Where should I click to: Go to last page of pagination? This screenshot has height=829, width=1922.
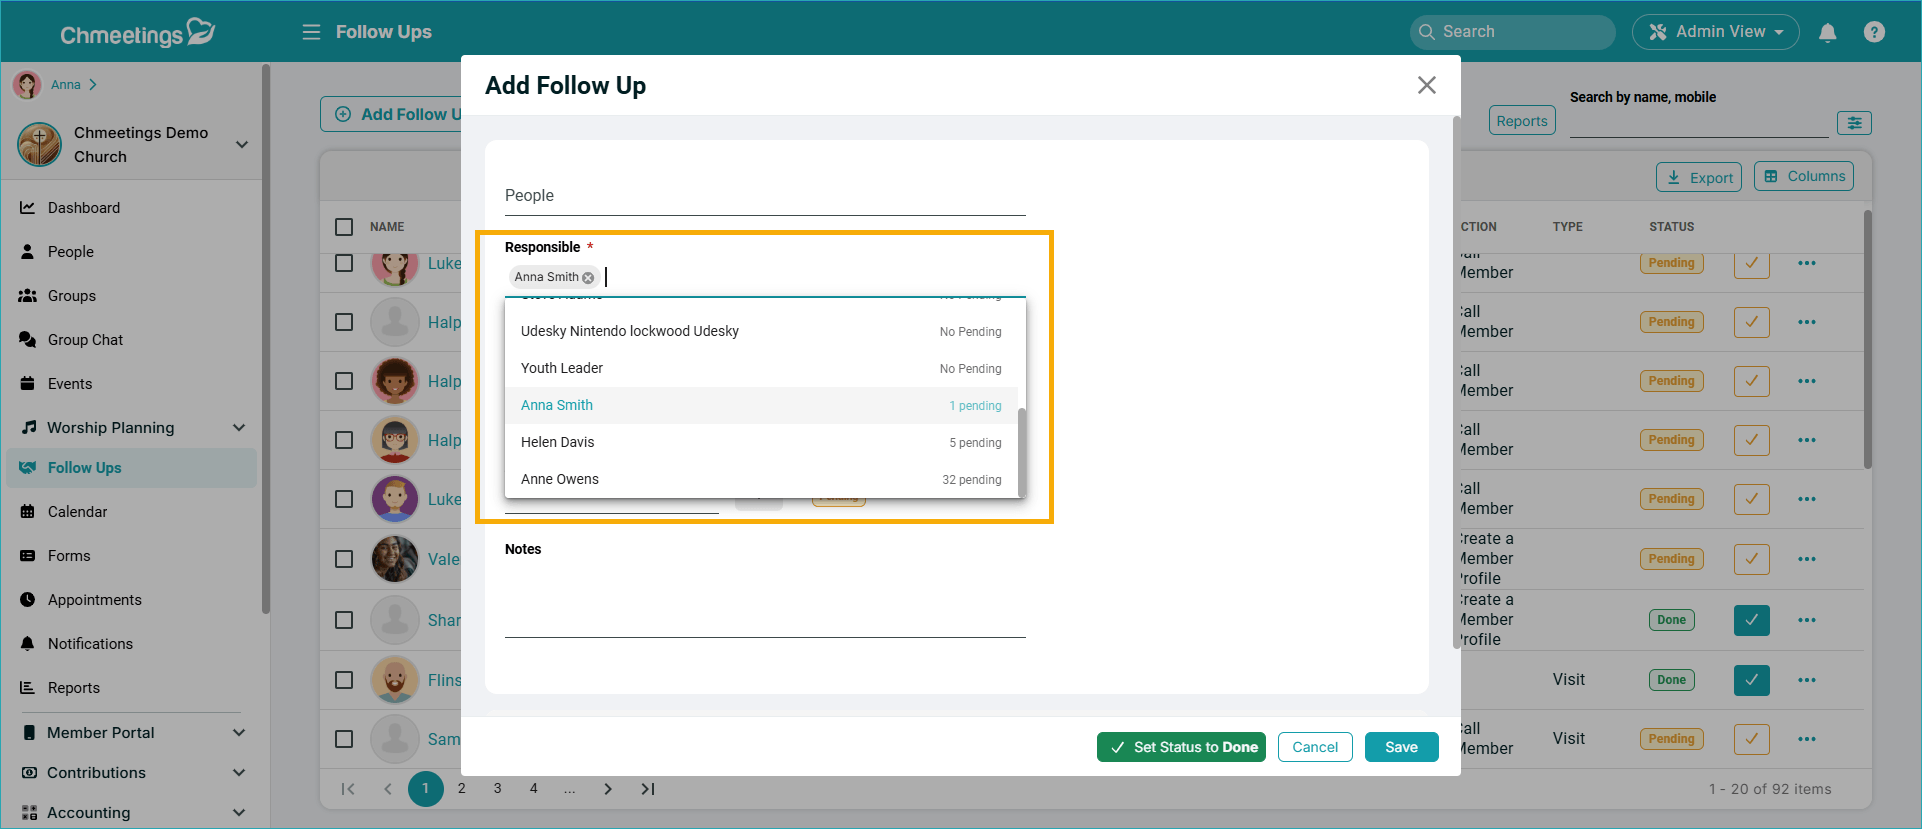648,789
